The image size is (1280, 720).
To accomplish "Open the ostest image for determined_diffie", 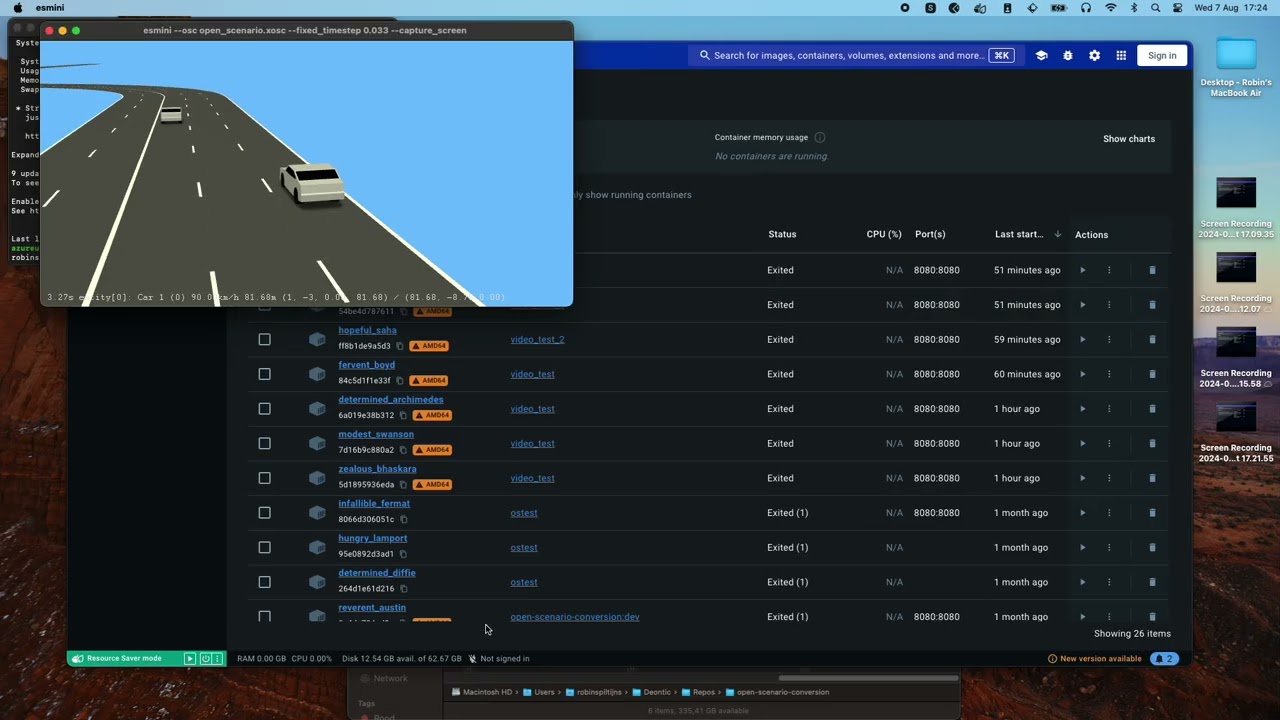I will click(524, 582).
